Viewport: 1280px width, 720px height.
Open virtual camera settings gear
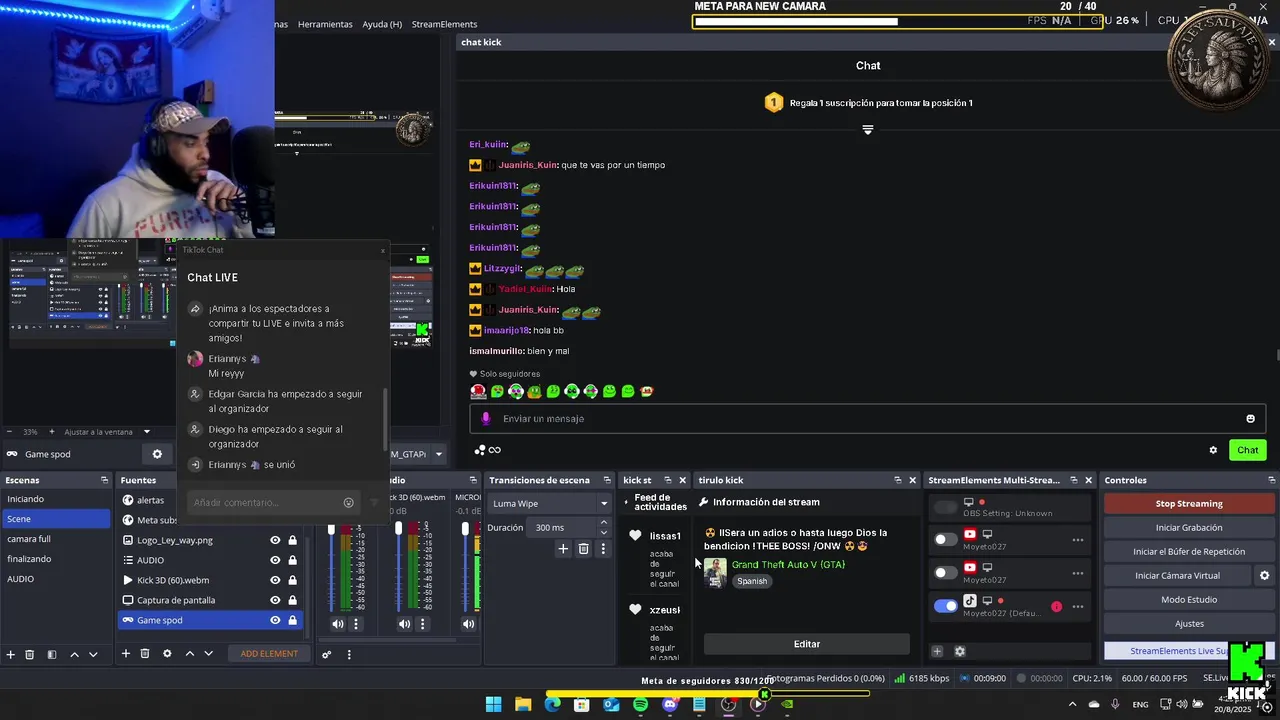(1264, 576)
